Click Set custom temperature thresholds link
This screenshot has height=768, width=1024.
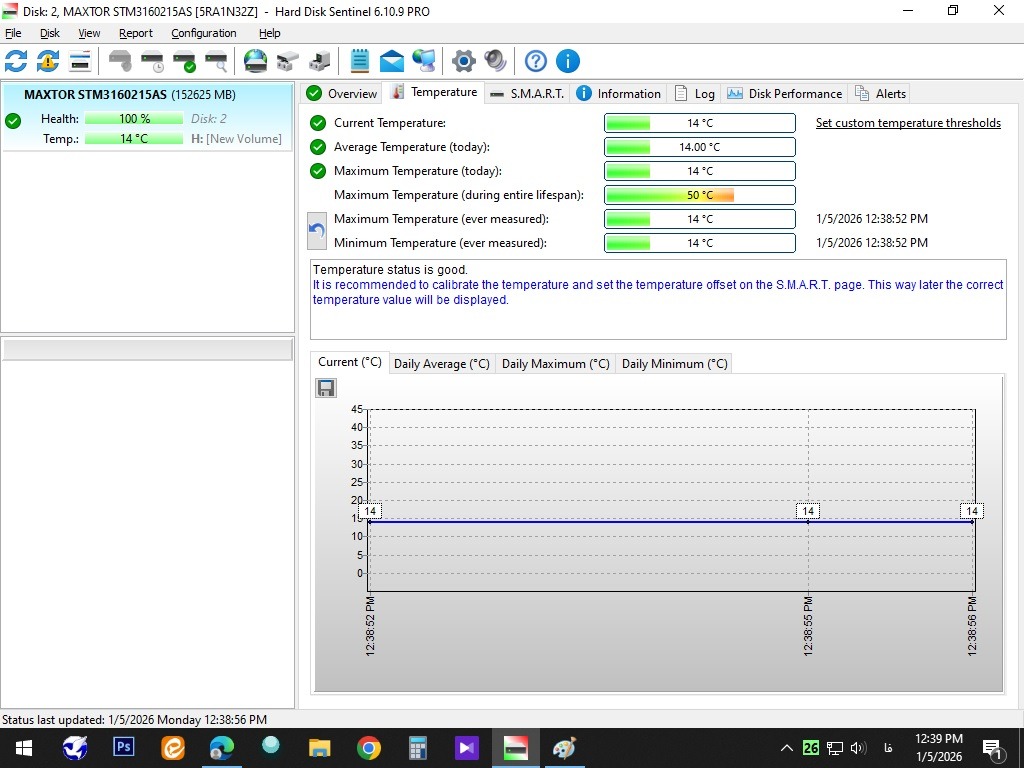coord(908,123)
